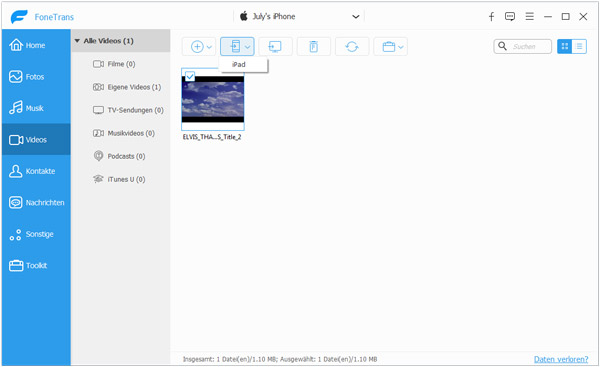Image resolution: width=600 pixels, height=367 pixels.
Task: Click the Insgesamt status bar text
Action: (280, 359)
